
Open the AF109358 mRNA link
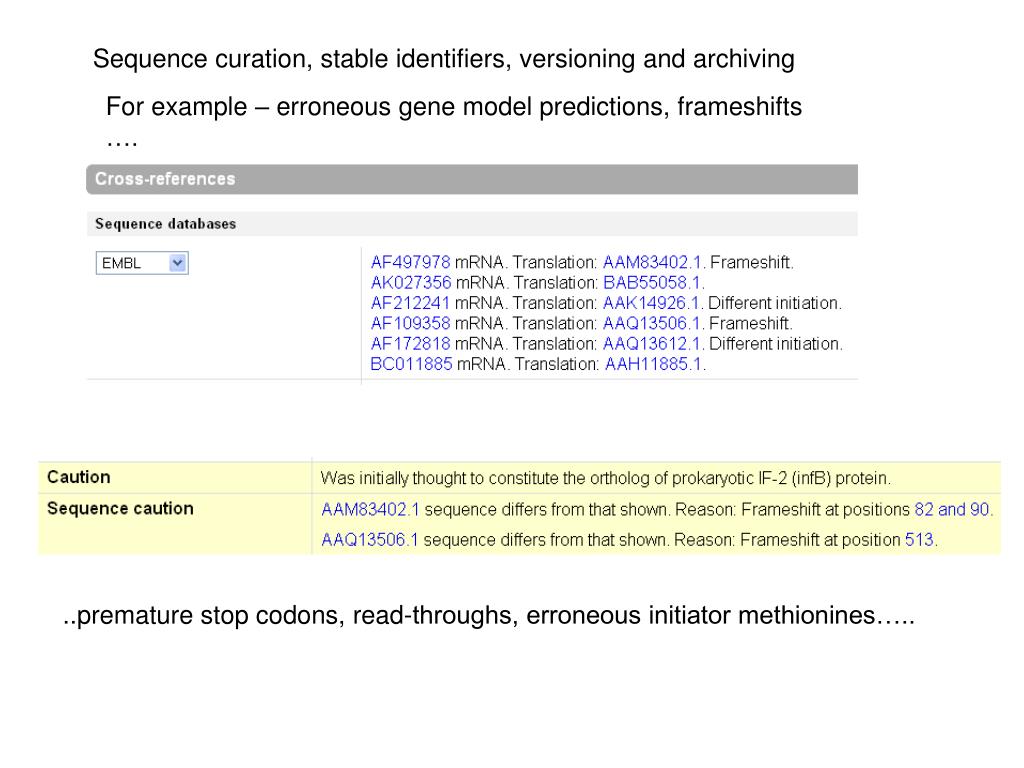(410, 323)
